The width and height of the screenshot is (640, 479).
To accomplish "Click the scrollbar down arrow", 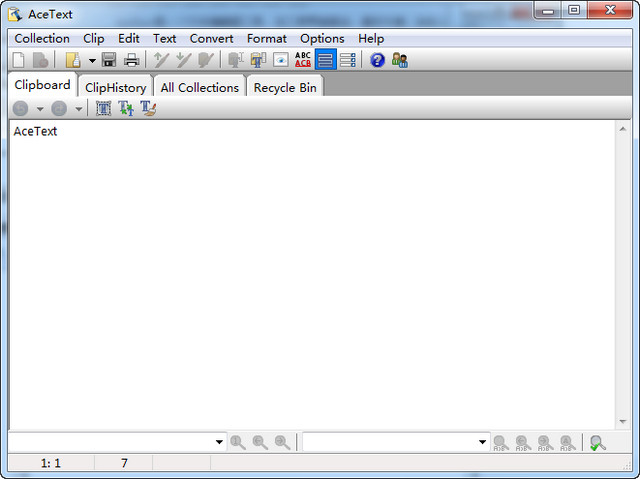I will (x=622, y=421).
